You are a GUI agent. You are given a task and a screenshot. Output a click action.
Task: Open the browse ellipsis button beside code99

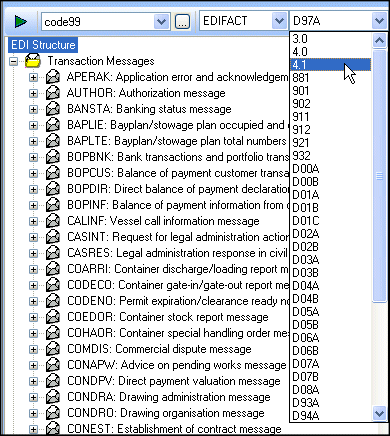coord(182,22)
